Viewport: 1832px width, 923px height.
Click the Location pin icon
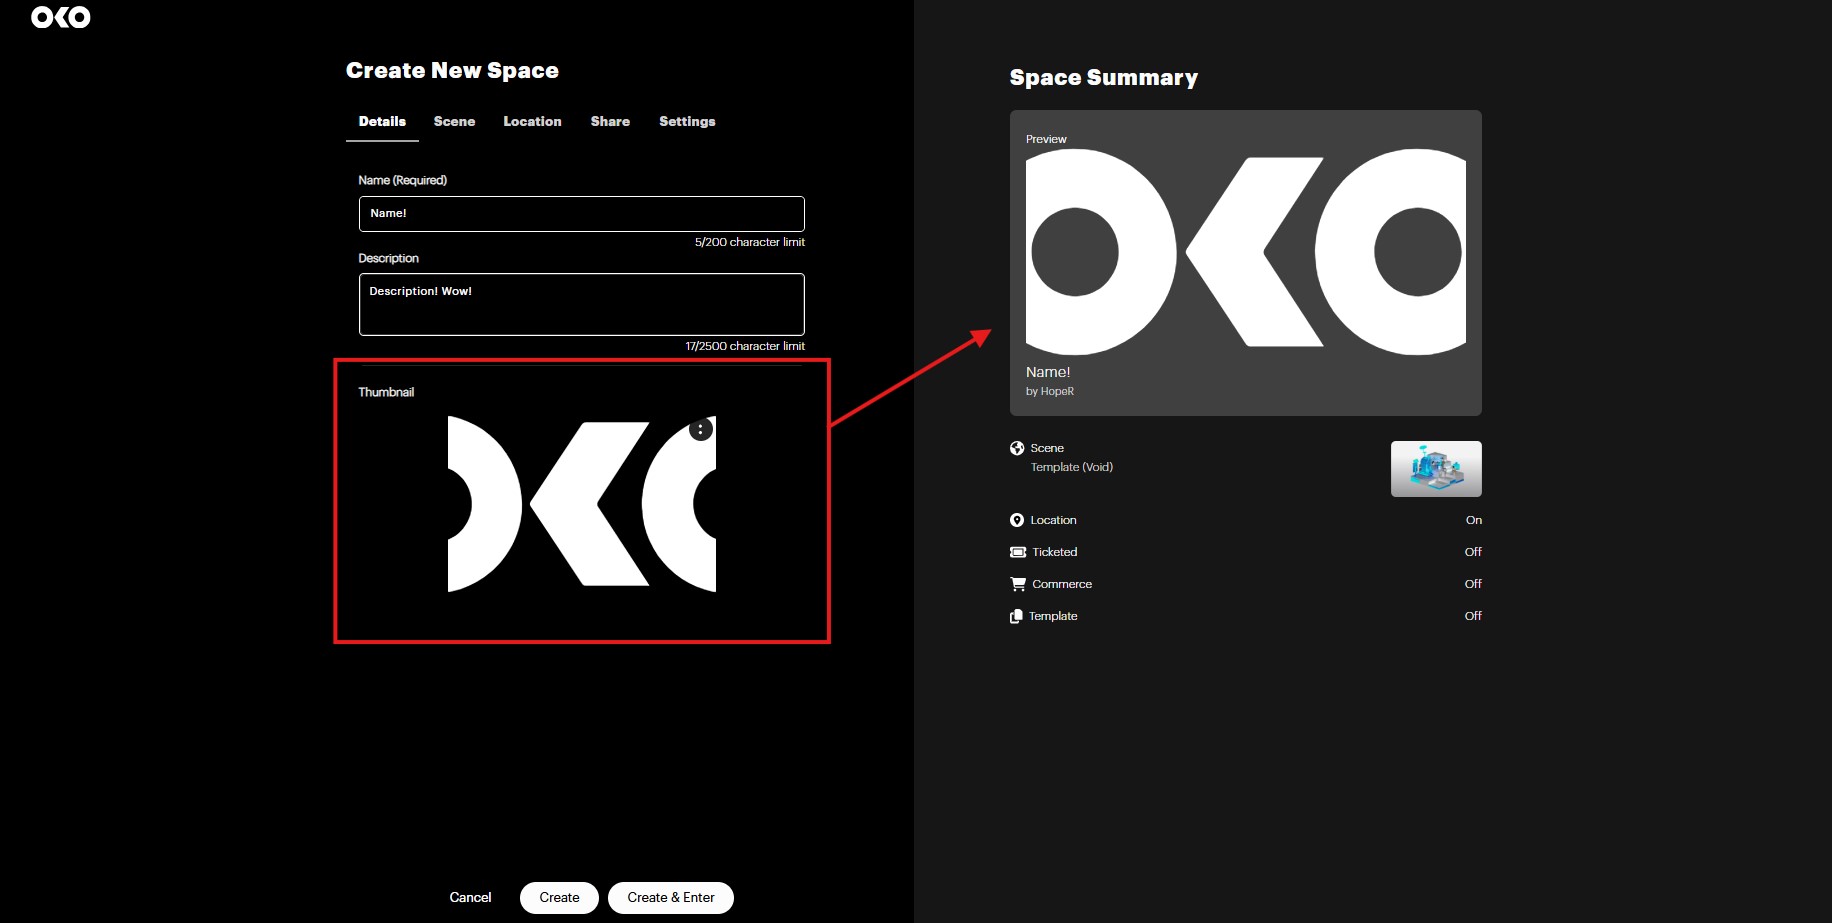[1017, 520]
